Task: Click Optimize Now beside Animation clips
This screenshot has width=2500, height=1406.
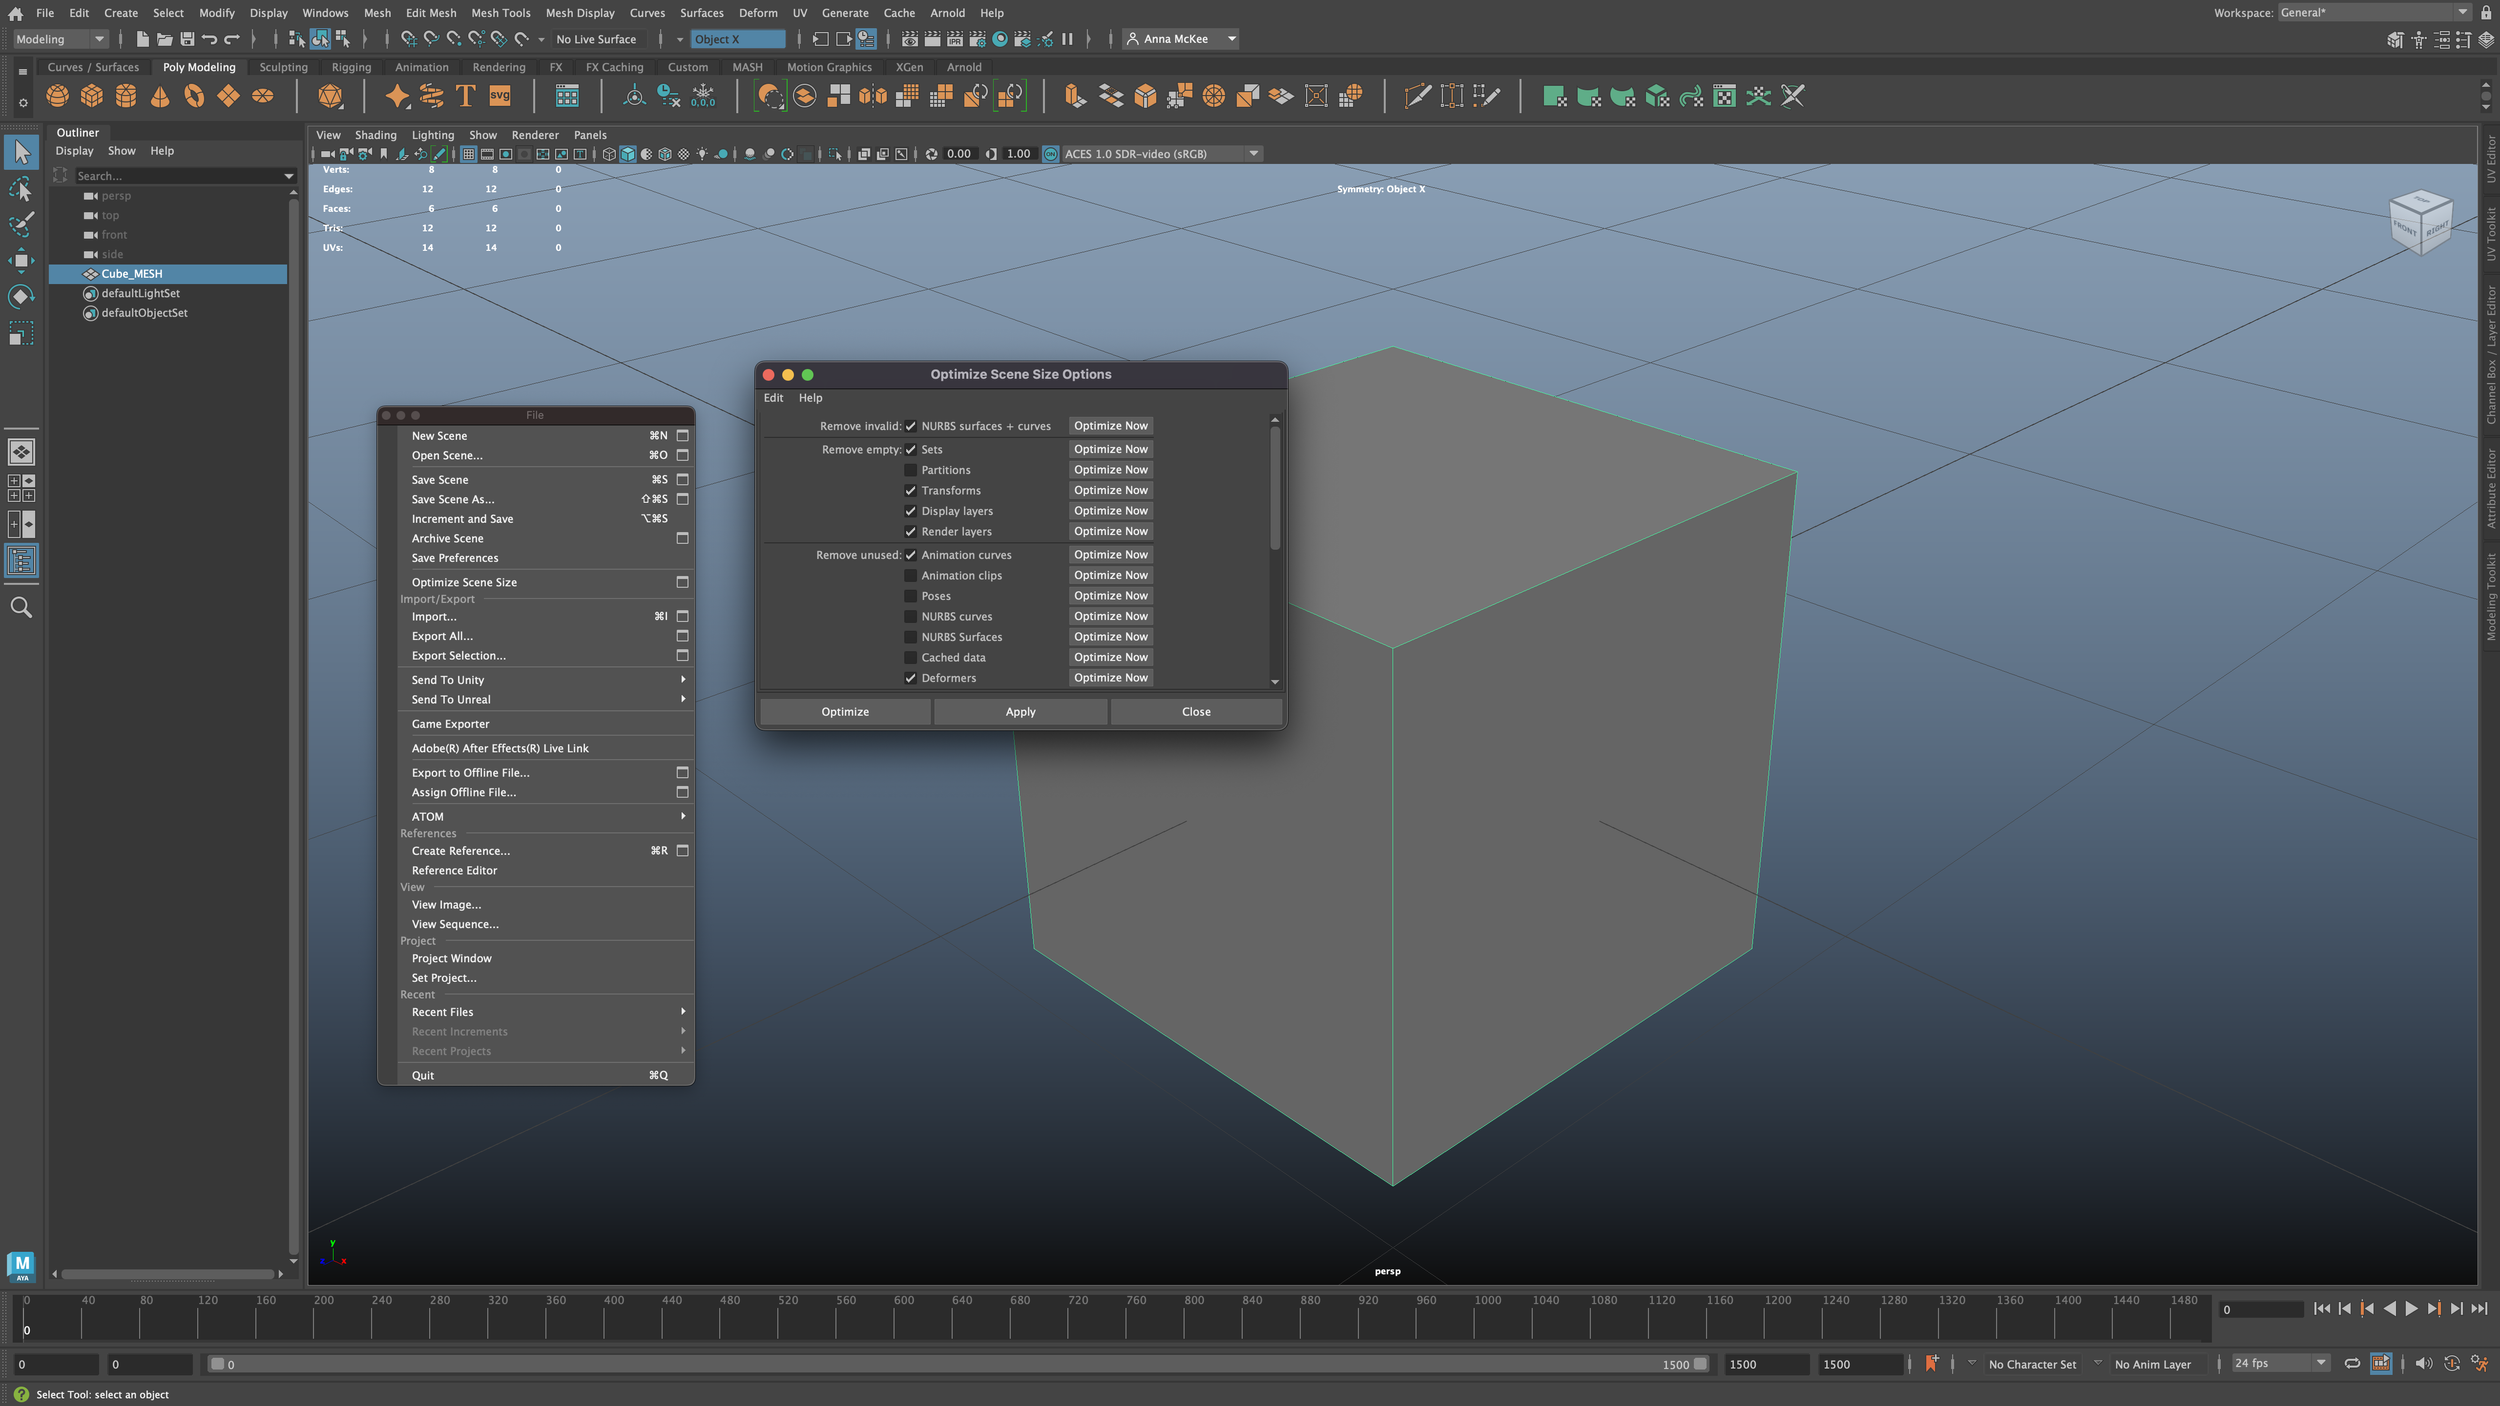Action: point(1110,575)
